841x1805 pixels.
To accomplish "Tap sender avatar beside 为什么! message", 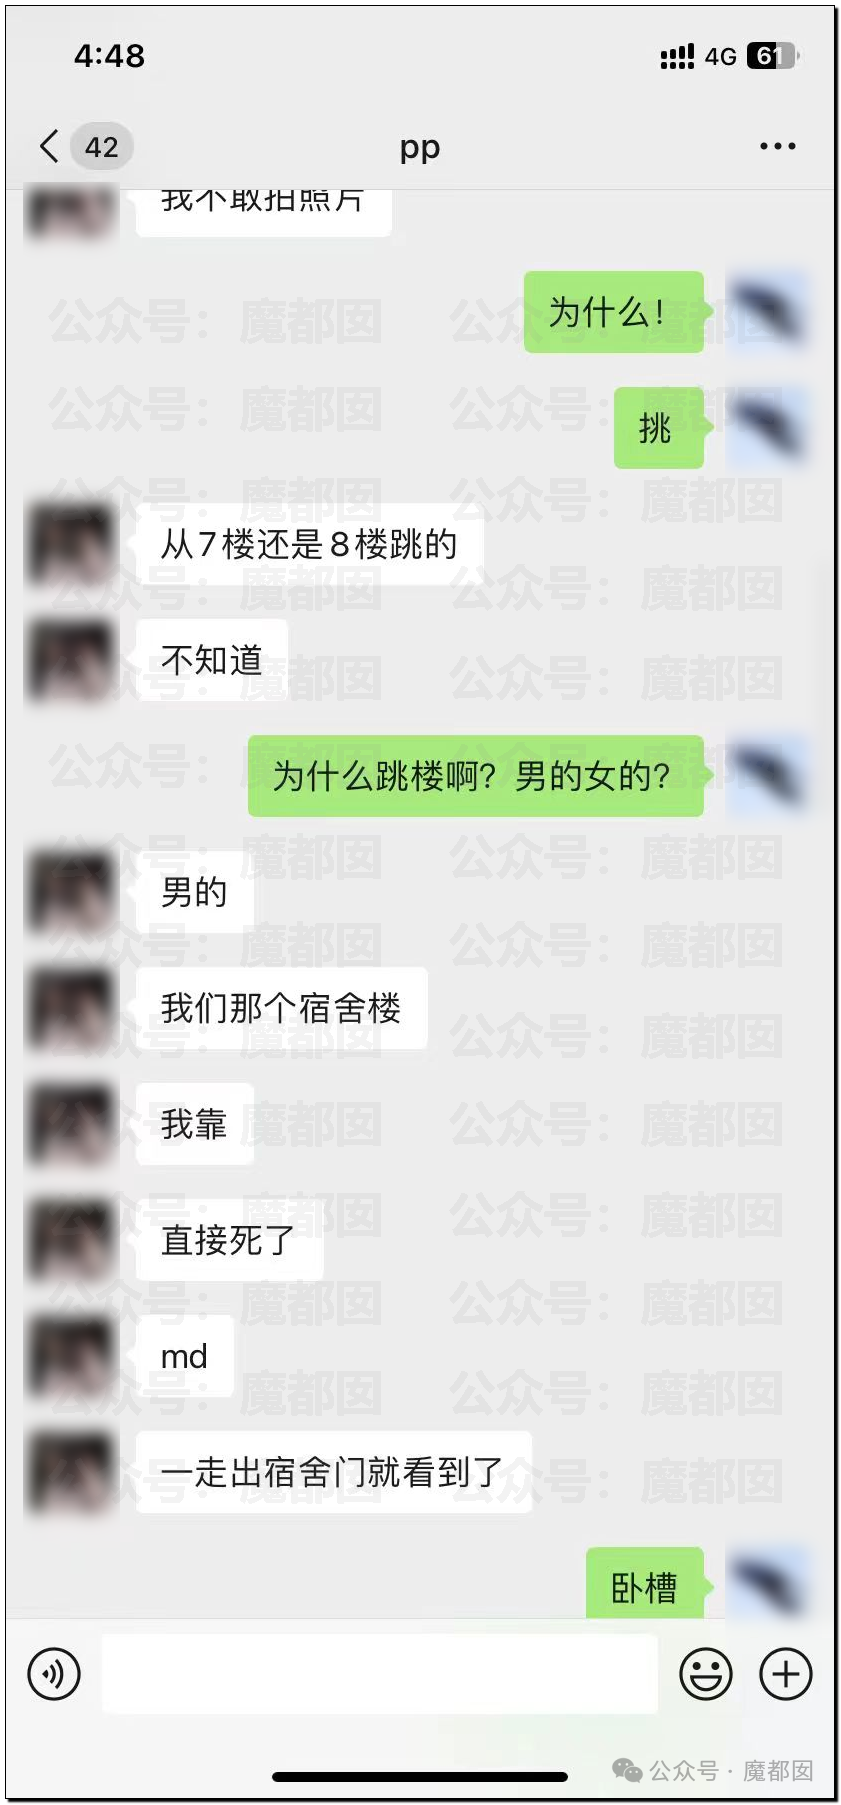I will (x=765, y=311).
